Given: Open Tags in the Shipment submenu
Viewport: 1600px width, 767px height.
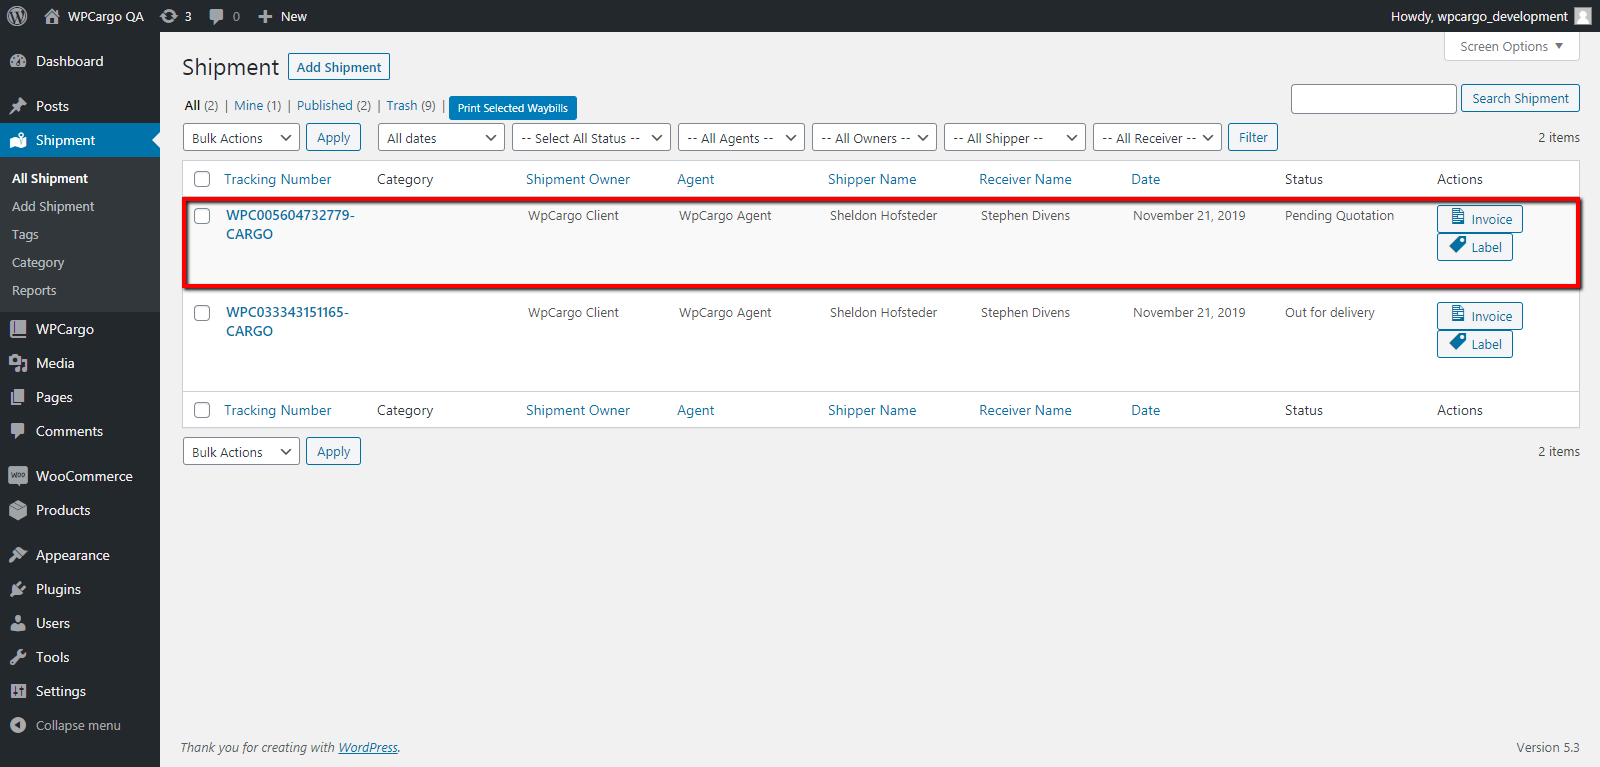Looking at the screenshot, I should [25, 234].
